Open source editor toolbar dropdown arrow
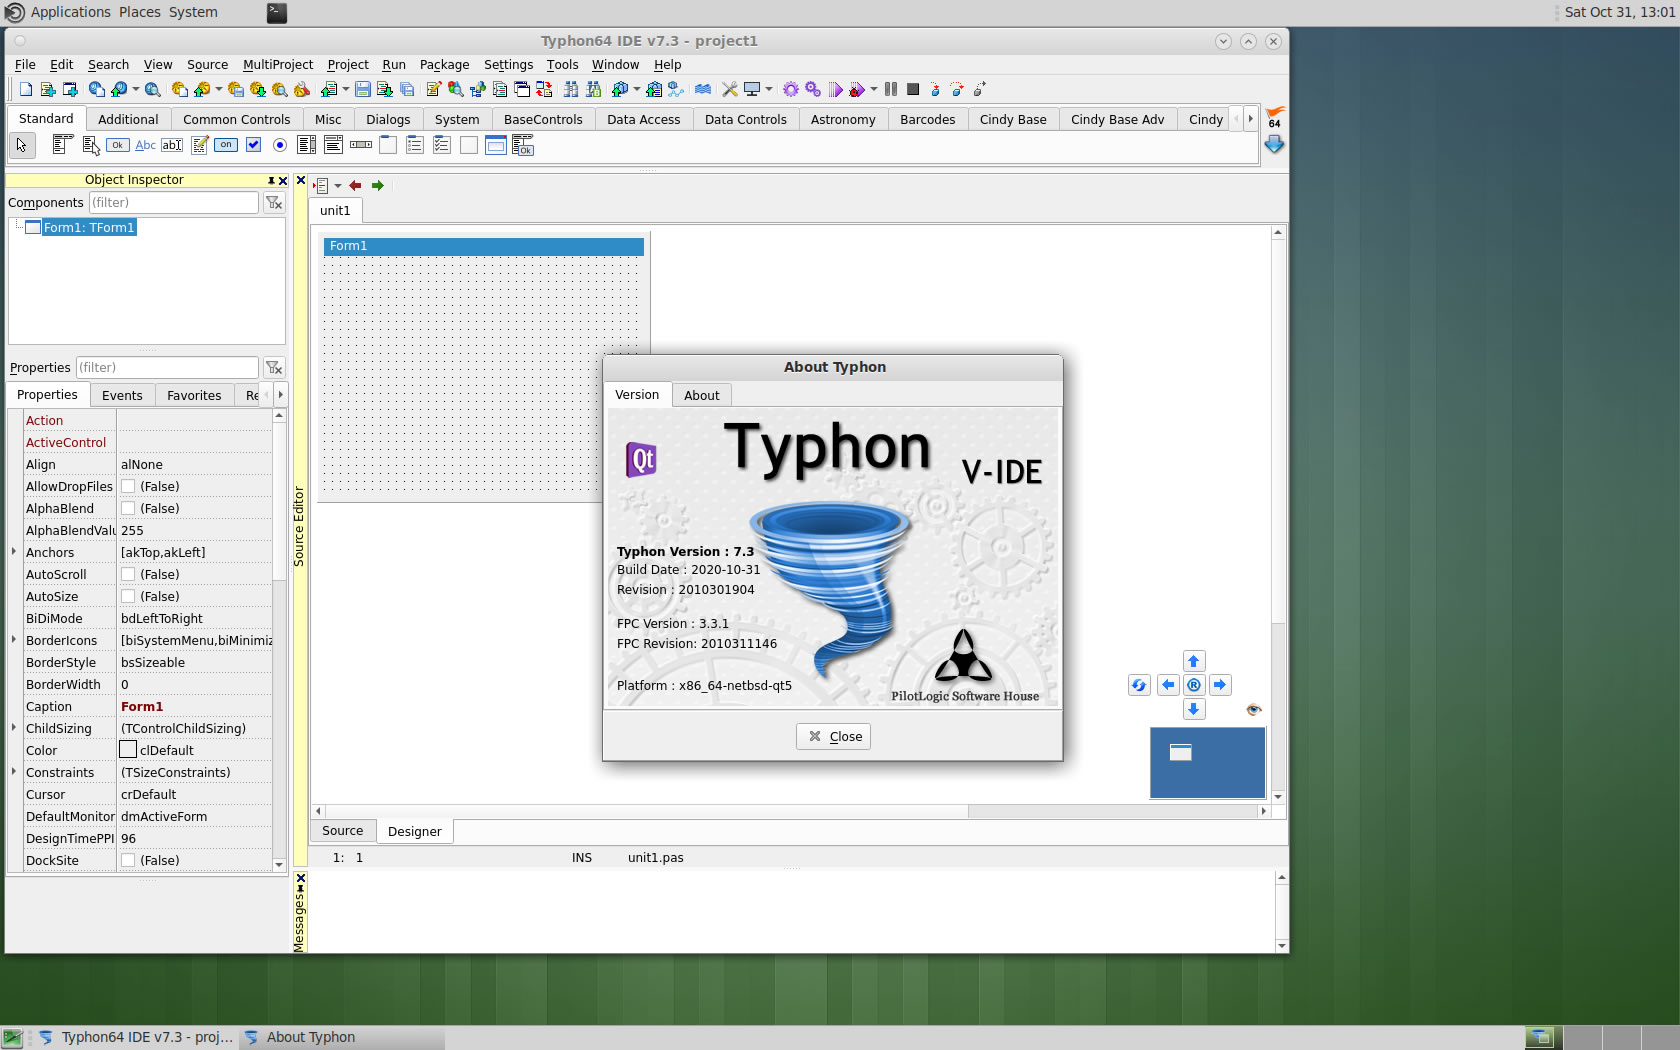Viewport: 1680px width, 1050px height. tap(338, 186)
